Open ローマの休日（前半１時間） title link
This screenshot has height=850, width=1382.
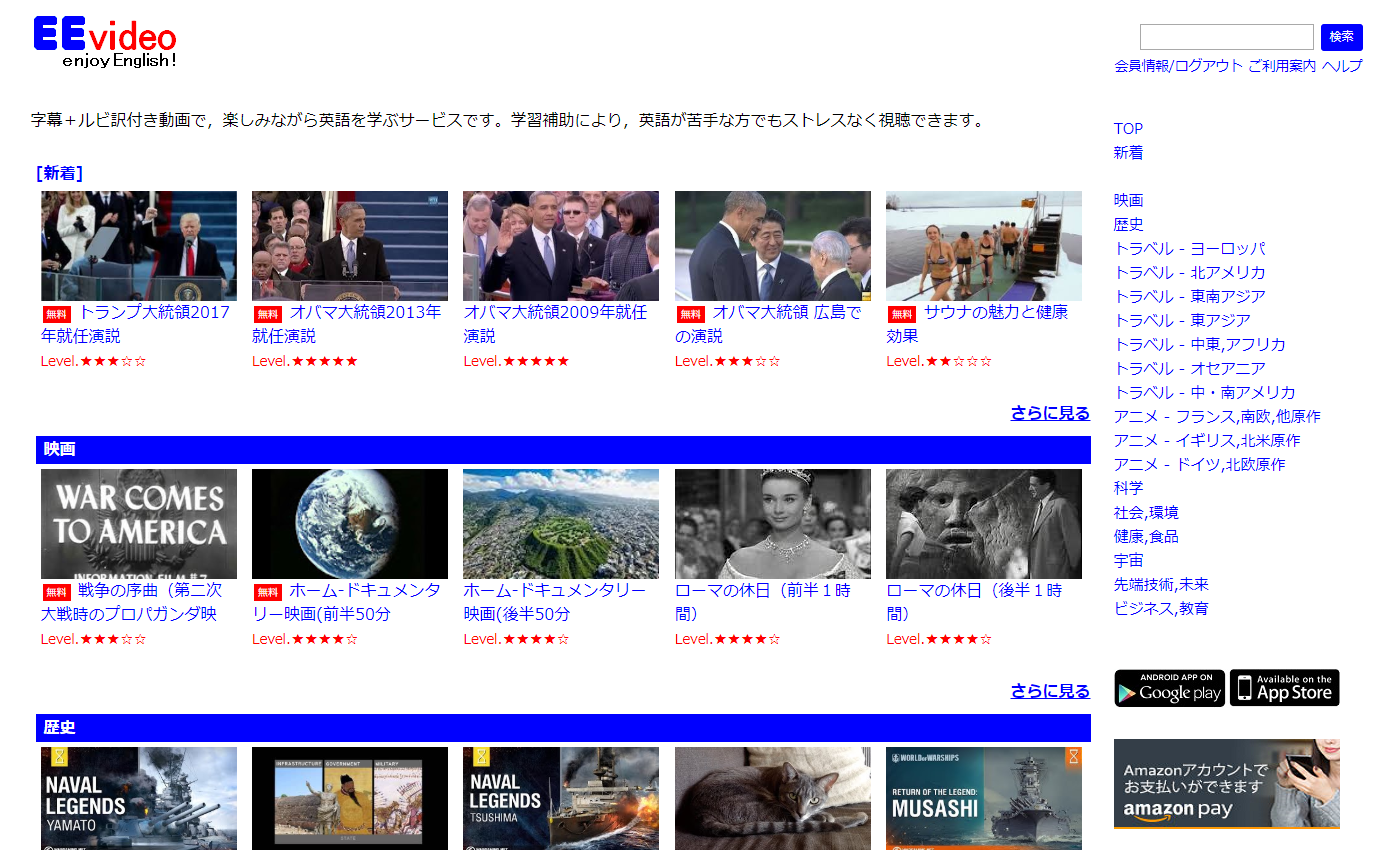coord(763,602)
